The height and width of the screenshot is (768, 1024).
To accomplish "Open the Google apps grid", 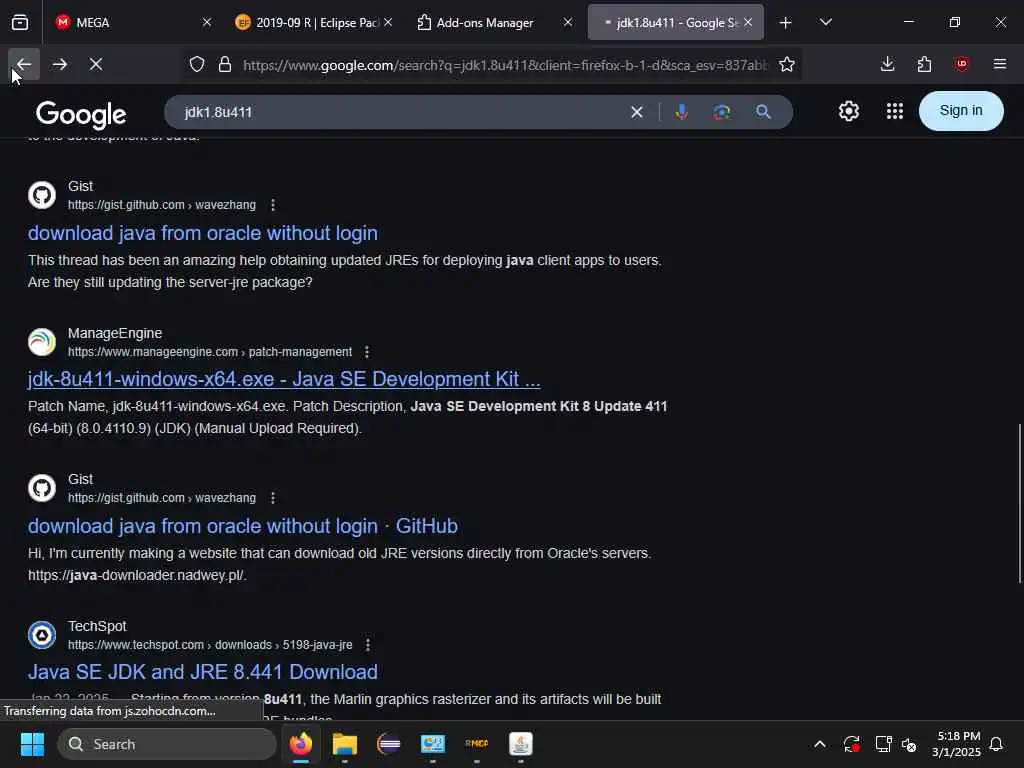I will [895, 111].
